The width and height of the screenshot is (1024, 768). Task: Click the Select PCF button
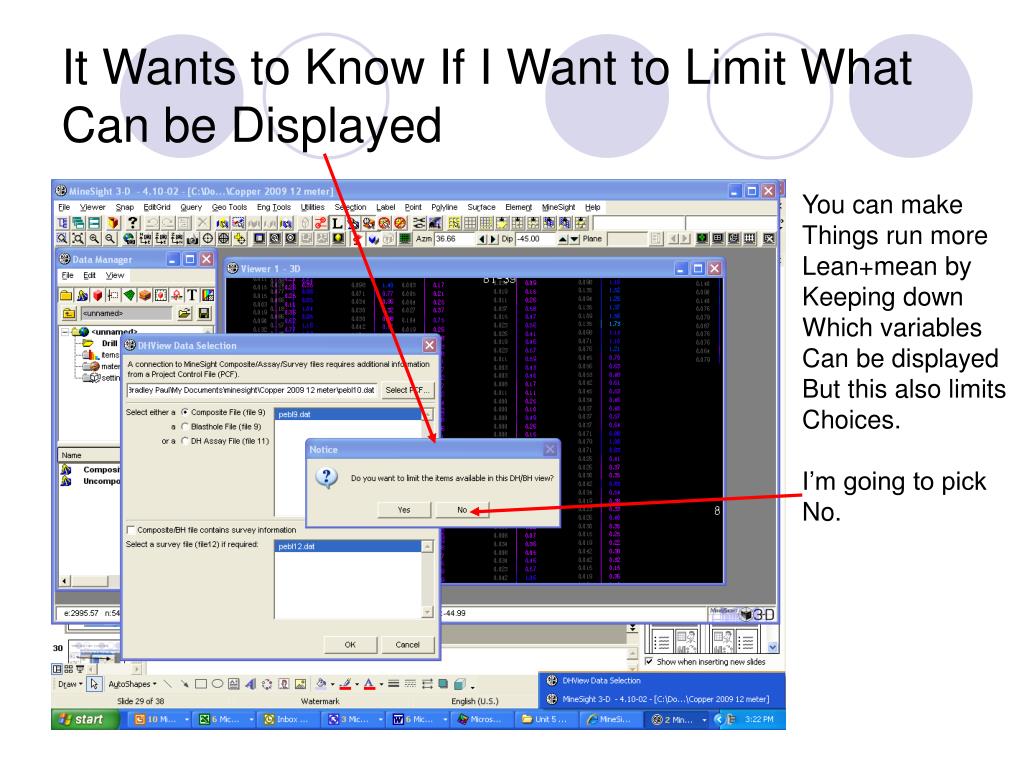[406, 390]
